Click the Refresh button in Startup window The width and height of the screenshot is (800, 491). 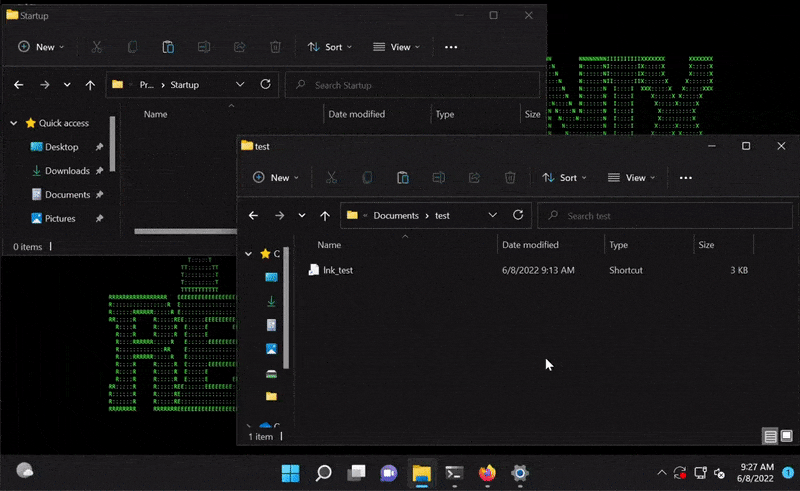[265, 85]
